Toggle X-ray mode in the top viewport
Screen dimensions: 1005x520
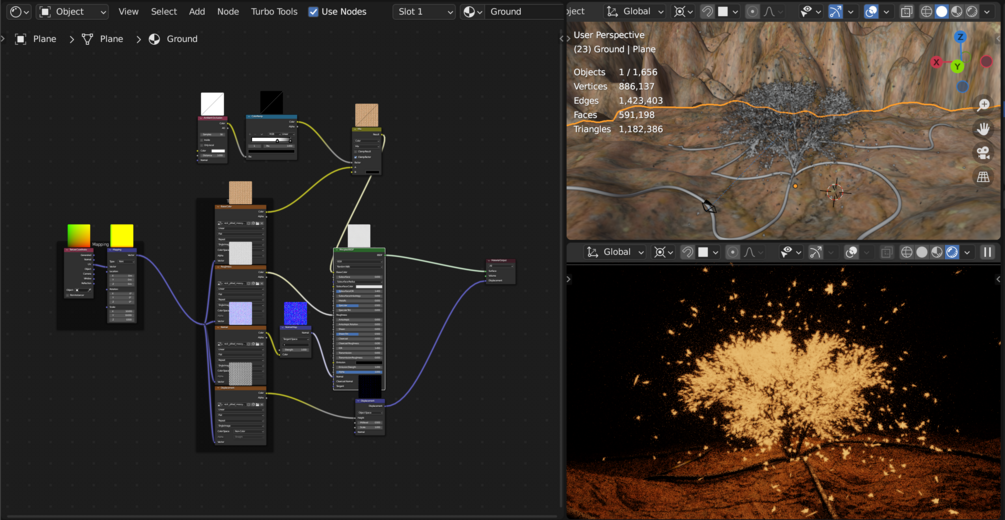click(905, 12)
